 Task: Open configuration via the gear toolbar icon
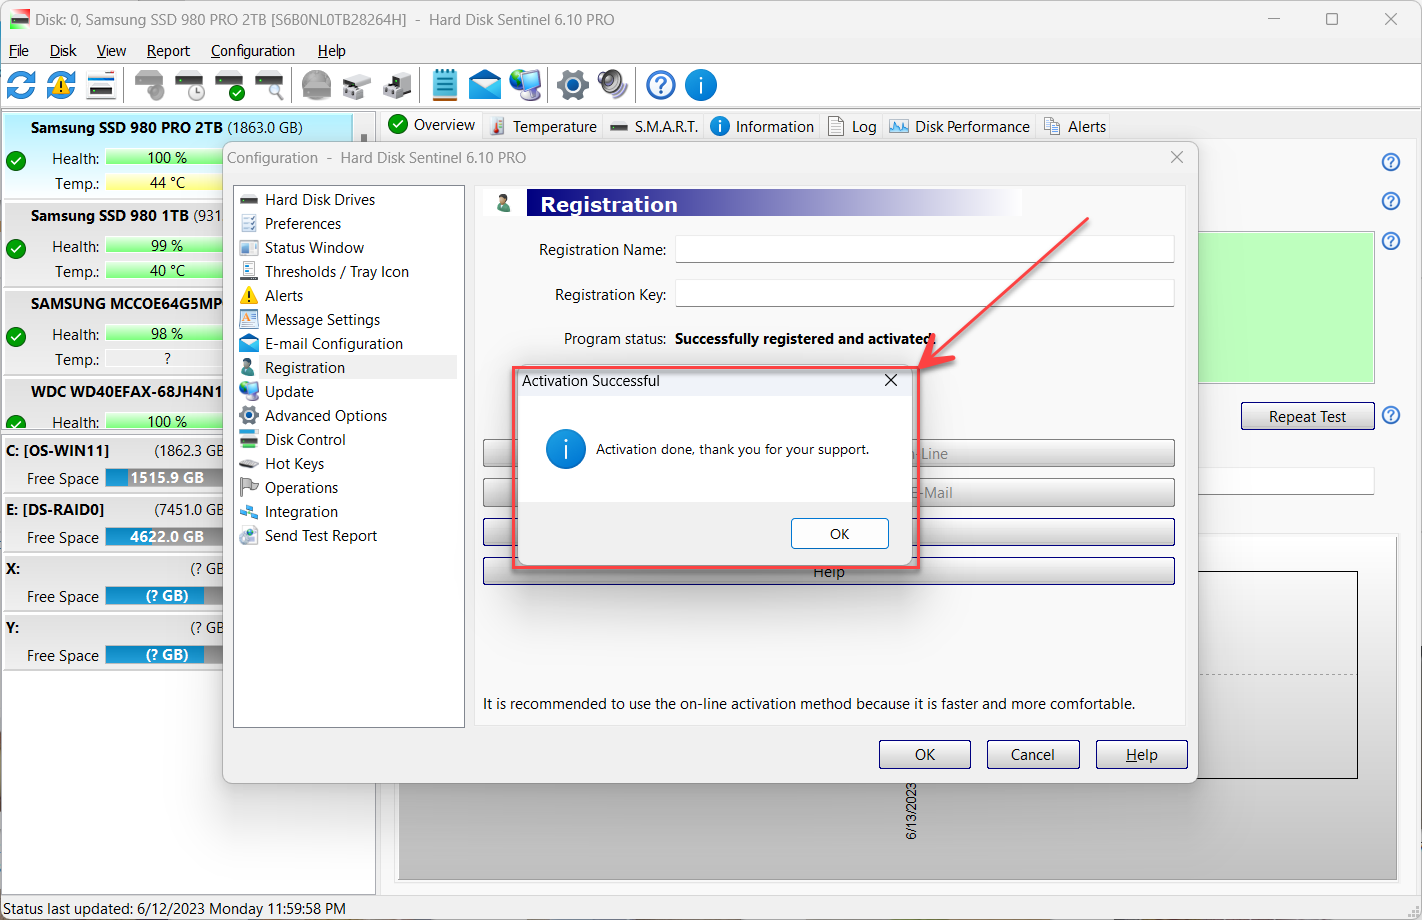[x=573, y=85]
